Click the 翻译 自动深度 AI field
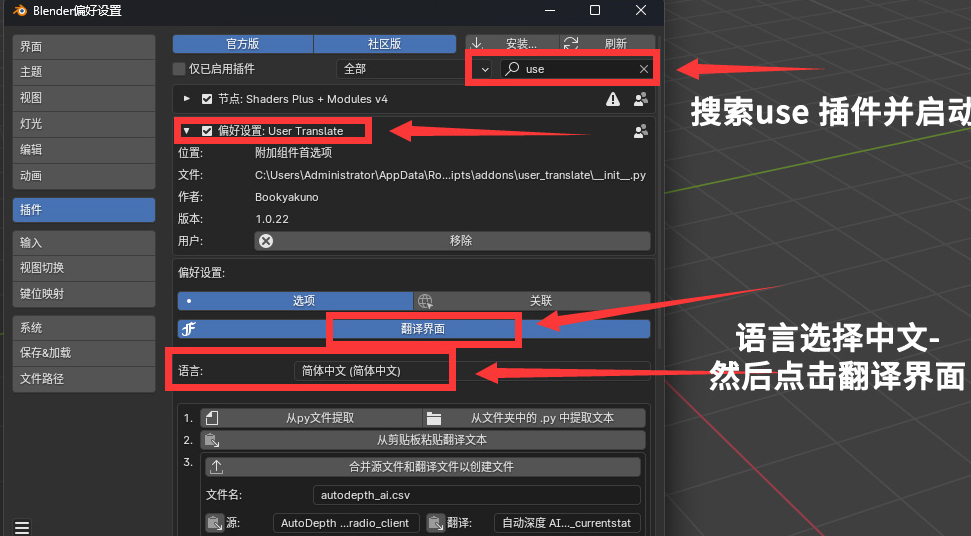This screenshot has height=536, width=971. tap(567, 523)
